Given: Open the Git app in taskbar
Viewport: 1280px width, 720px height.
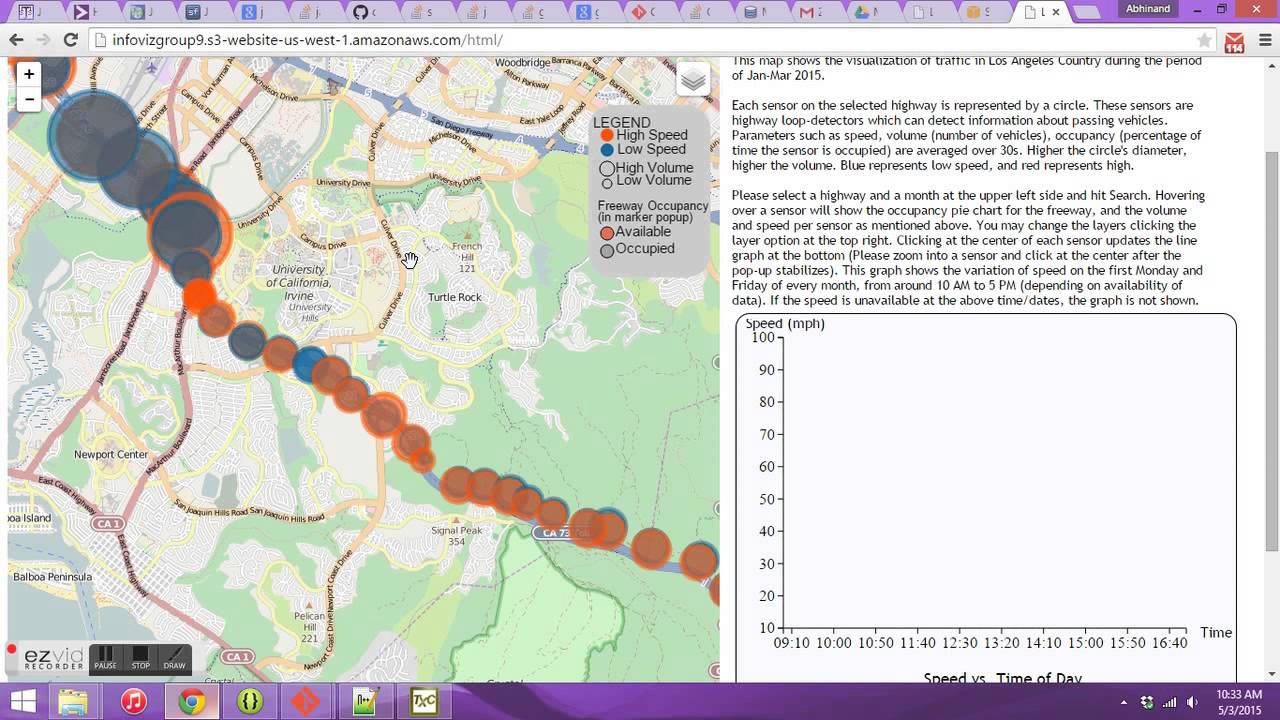Looking at the screenshot, I should [307, 702].
